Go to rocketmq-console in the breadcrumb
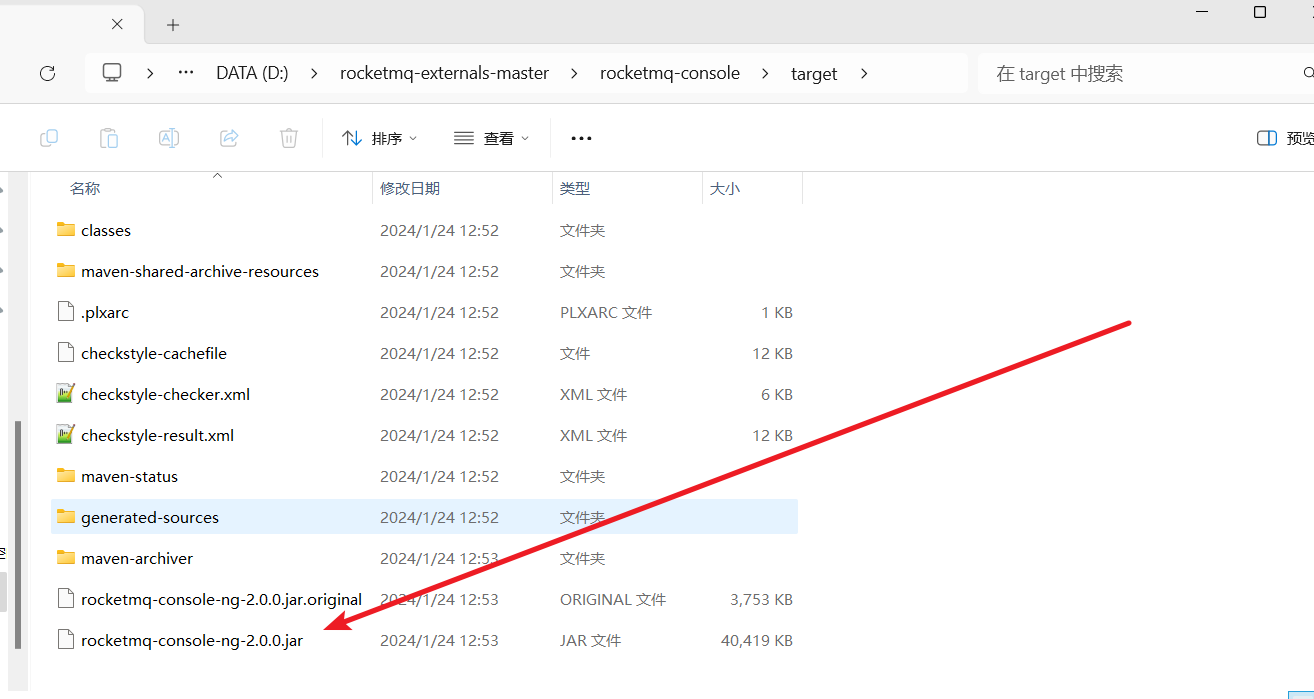This screenshot has width=1314, height=699. click(x=670, y=73)
